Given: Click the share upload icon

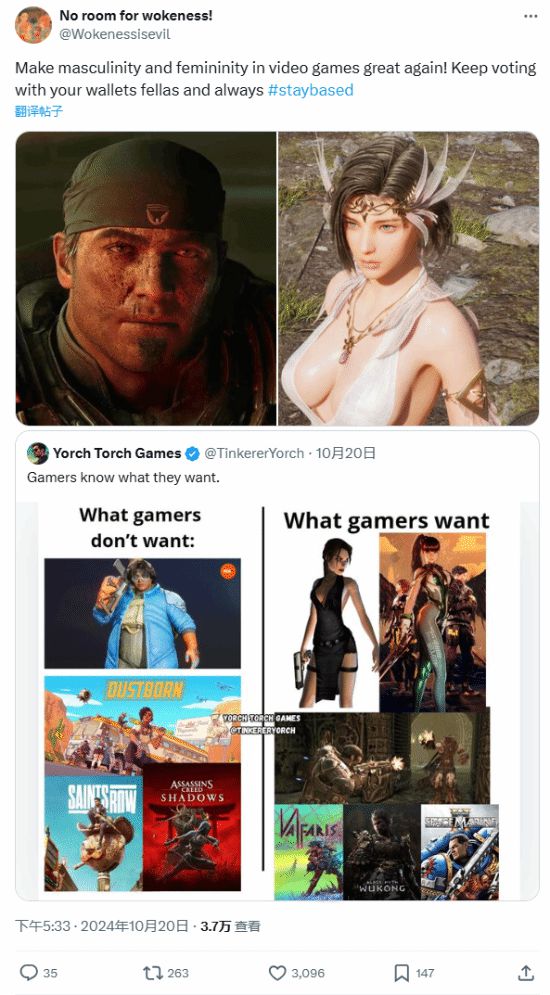Looking at the screenshot, I should coord(526,972).
